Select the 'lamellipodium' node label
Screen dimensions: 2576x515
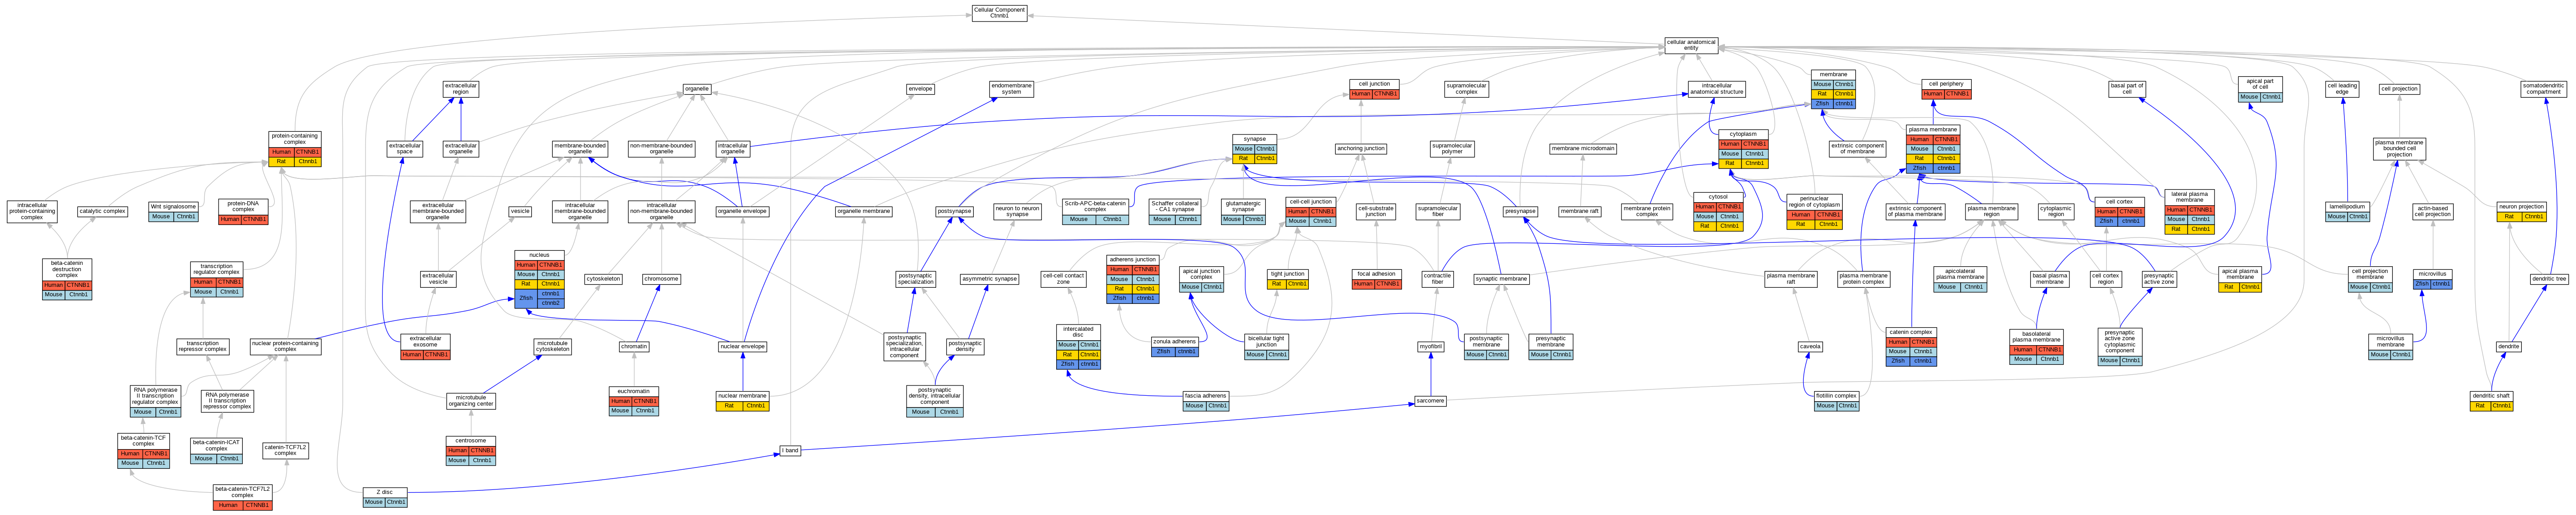point(2347,206)
